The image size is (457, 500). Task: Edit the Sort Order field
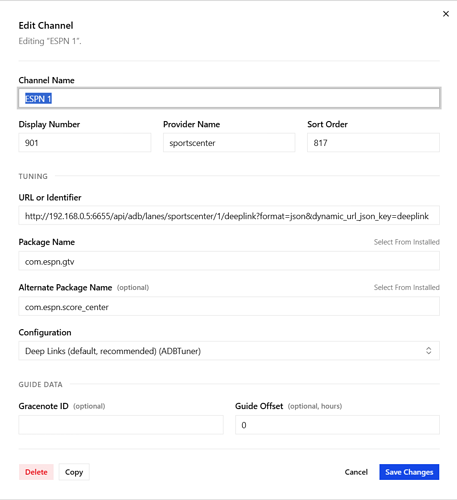pos(373,143)
